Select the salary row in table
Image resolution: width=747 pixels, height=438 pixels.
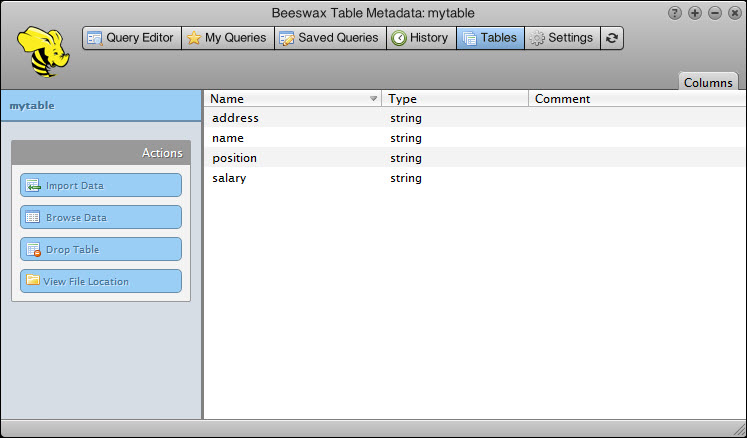(x=229, y=178)
